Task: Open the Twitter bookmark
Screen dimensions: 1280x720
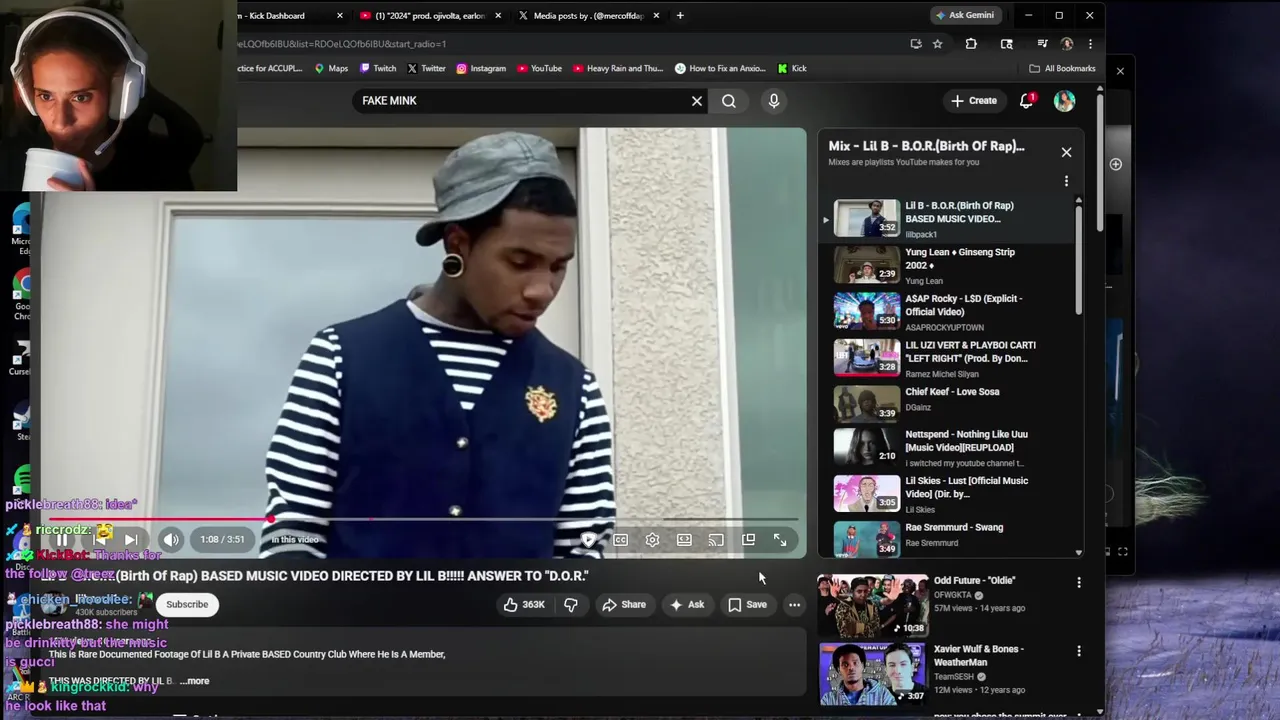Action: [x=426, y=68]
